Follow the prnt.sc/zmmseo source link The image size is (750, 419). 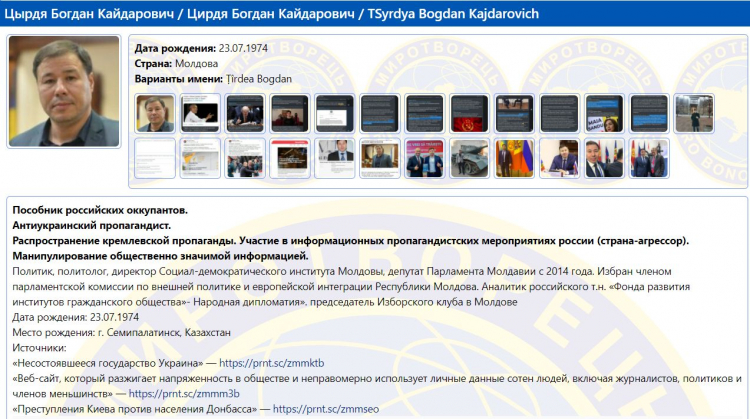(x=326, y=409)
